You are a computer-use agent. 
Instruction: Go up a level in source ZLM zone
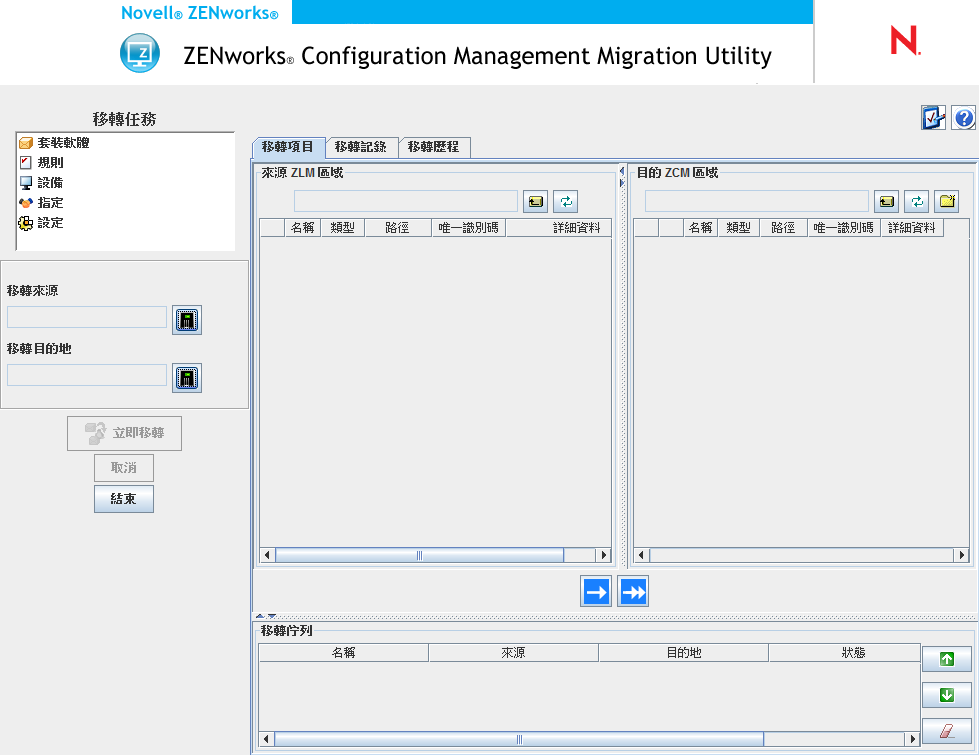(535, 201)
